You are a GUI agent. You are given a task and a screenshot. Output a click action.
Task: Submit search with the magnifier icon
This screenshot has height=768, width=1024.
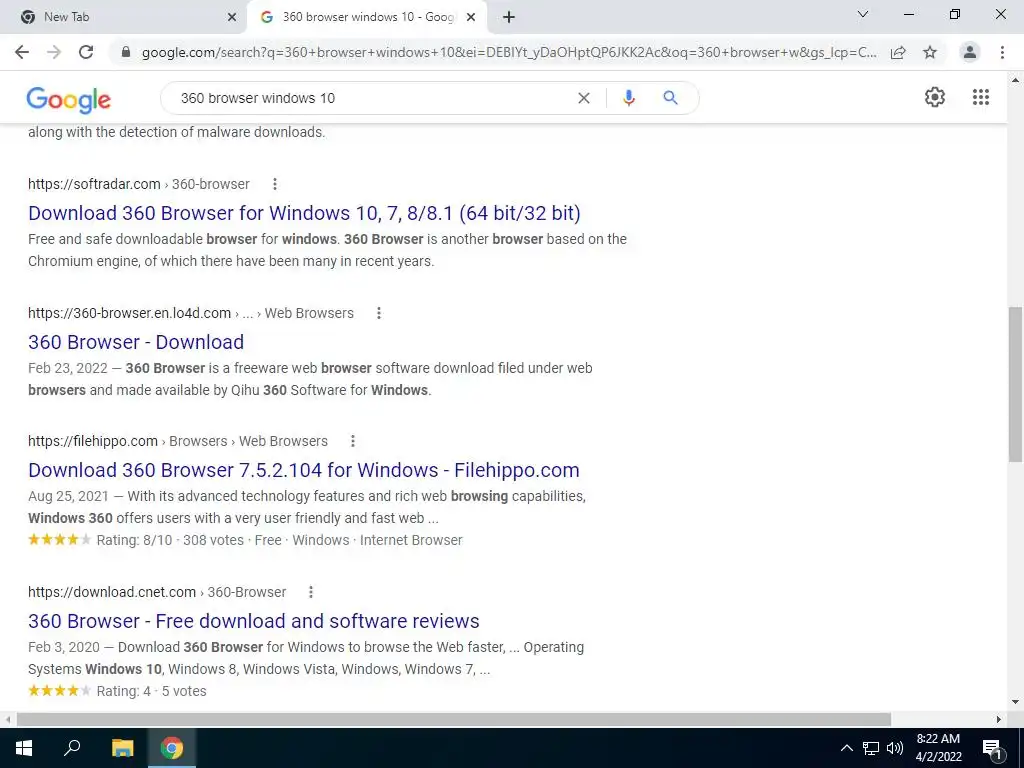click(670, 98)
